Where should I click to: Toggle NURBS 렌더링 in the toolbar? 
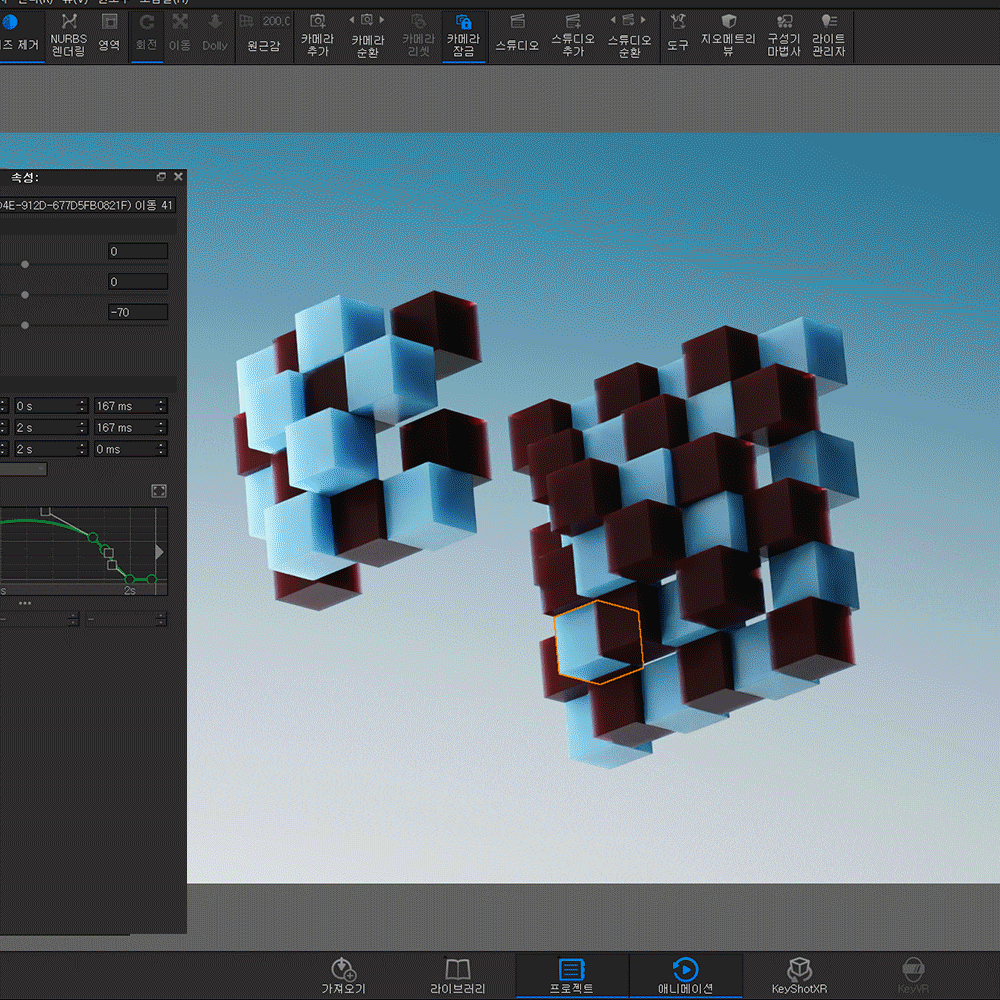68,36
